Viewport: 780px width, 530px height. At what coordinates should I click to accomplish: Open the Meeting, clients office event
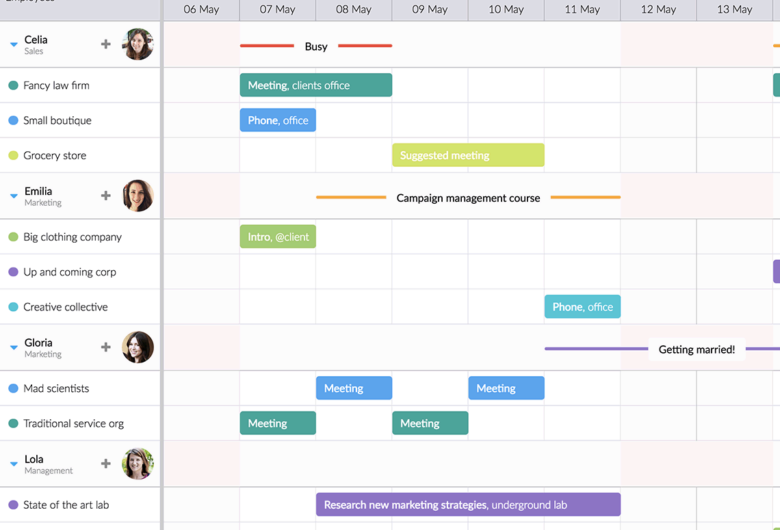(316, 85)
